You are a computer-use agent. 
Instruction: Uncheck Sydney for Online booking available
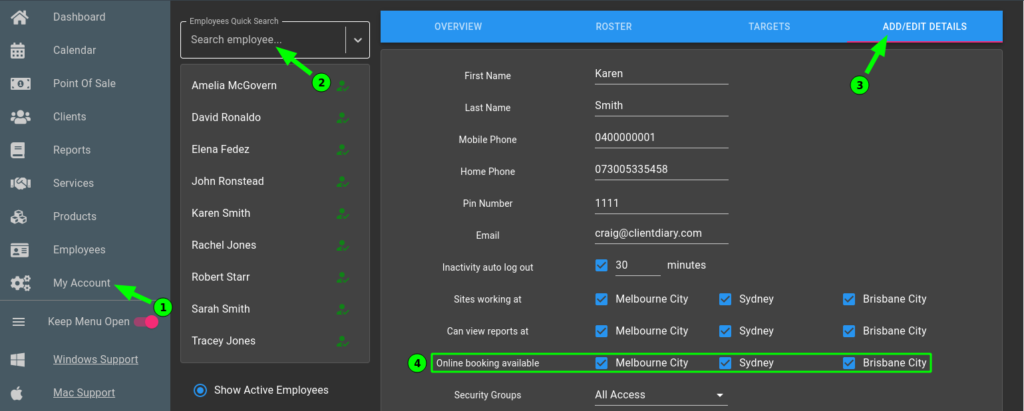(725, 363)
